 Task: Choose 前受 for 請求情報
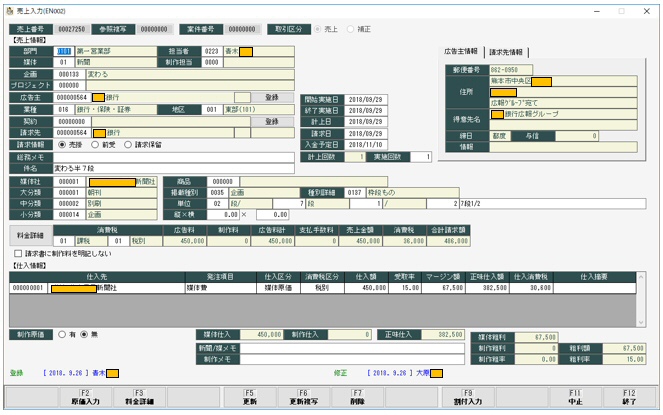click(95, 145)
